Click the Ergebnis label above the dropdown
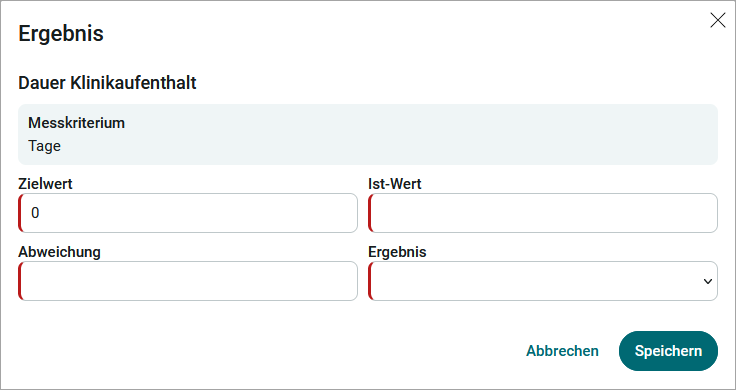This screenshot has height=390, width=736. tap(397, 252)
